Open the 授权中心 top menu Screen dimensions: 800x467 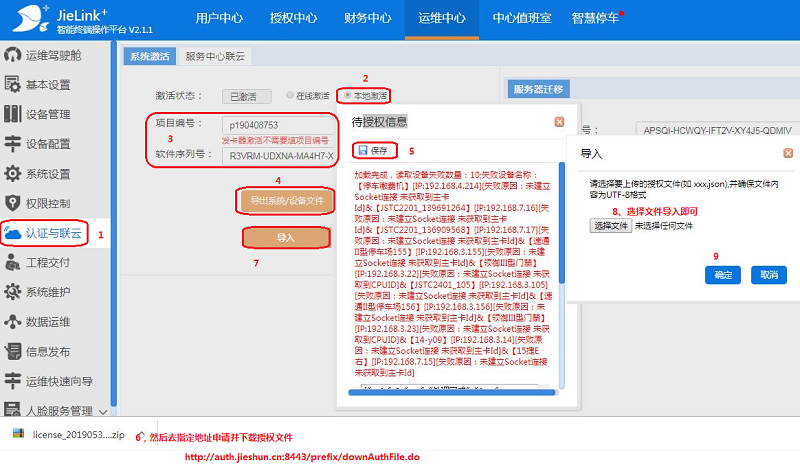click(293, 18)
